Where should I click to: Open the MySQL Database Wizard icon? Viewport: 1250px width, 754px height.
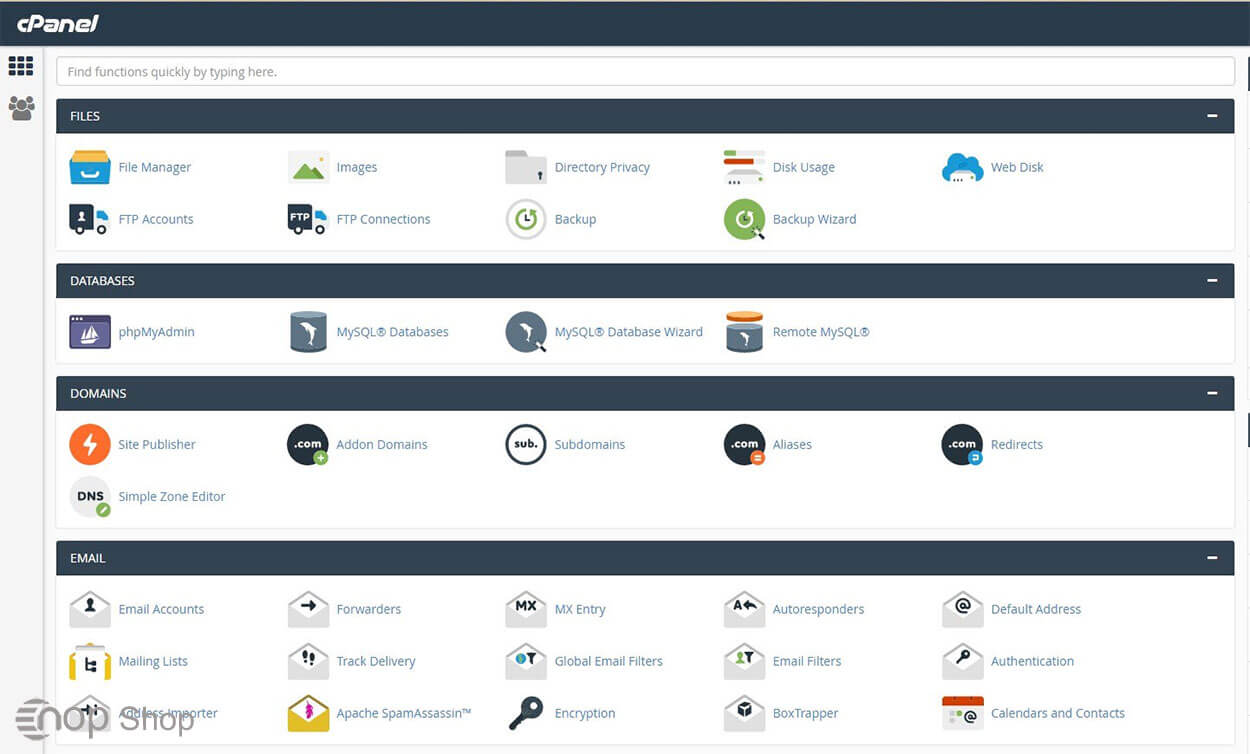[526, 331]
